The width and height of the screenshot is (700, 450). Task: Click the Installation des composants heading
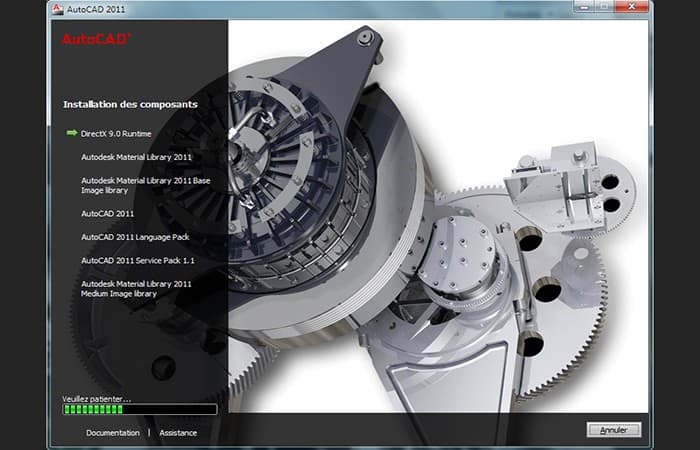pyautogui.click(x=130, y=104)
